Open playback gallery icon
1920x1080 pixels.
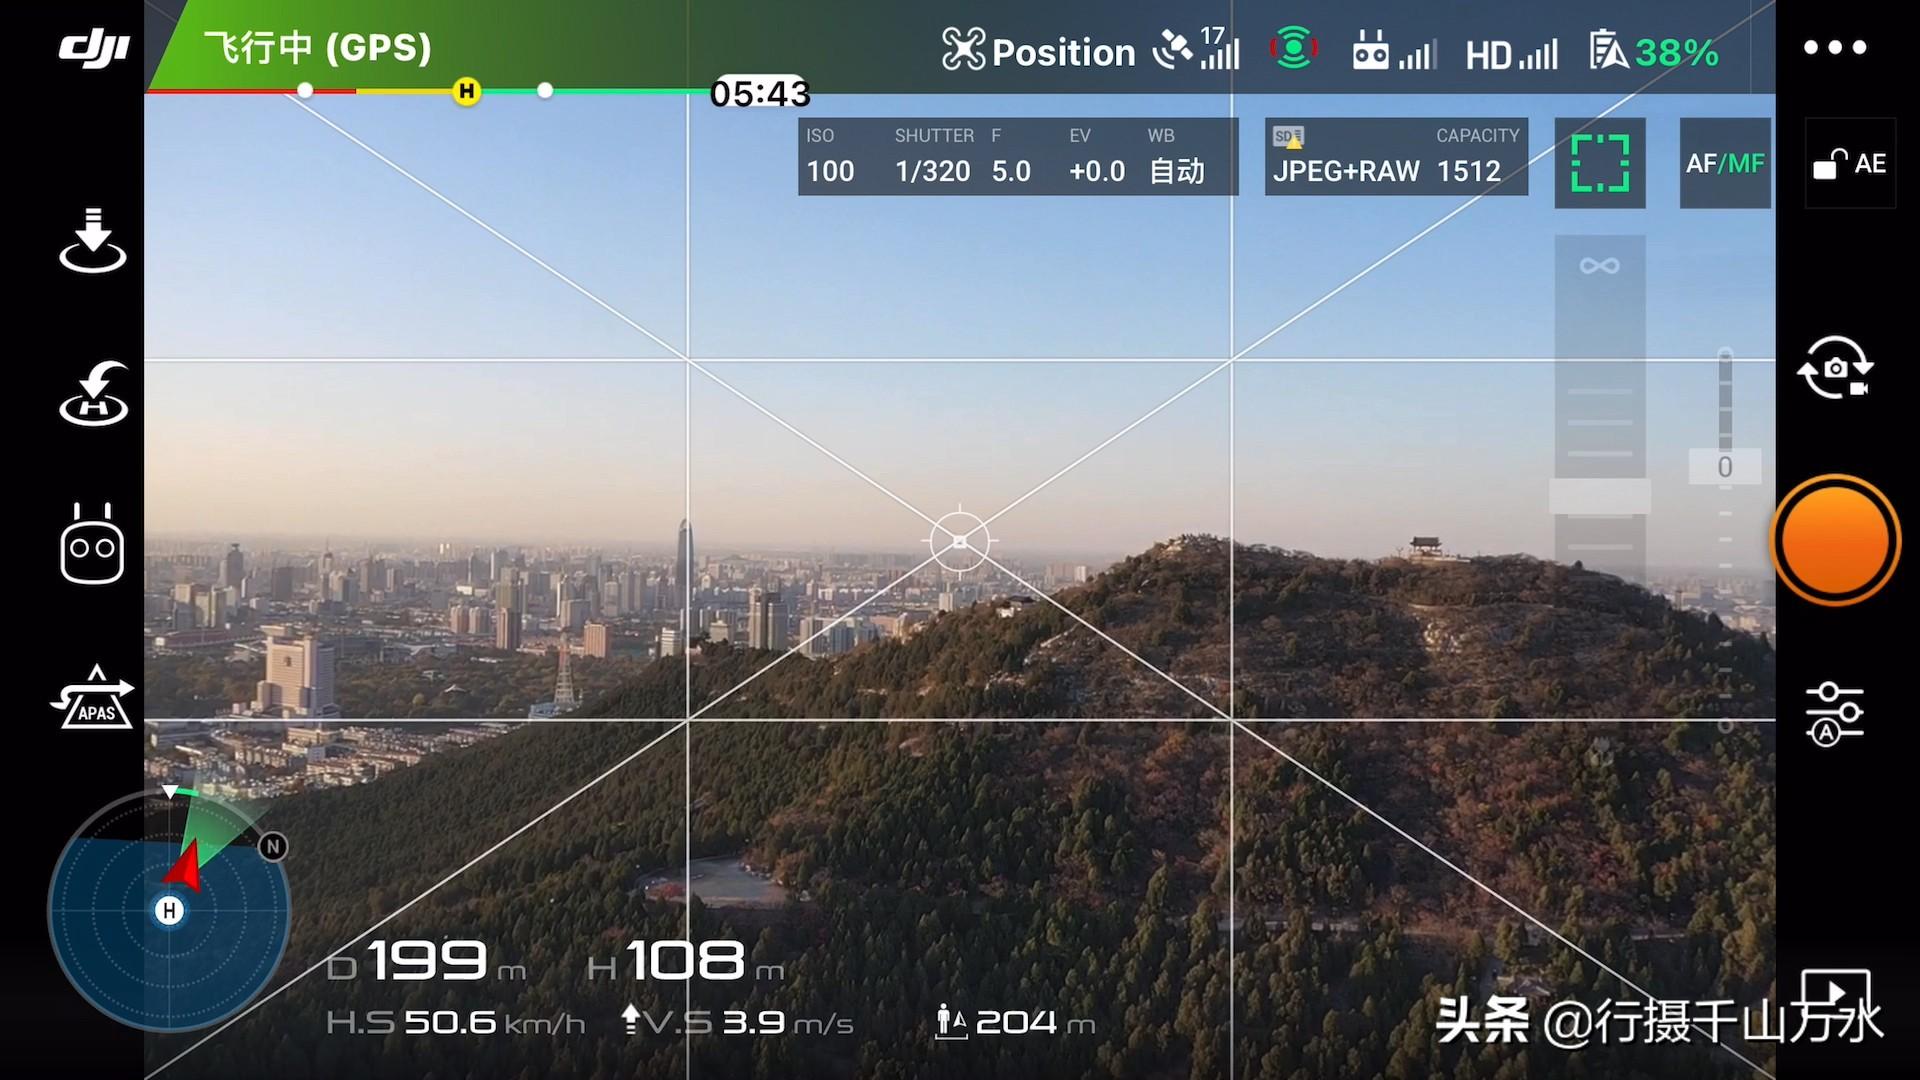point(1836,995)
